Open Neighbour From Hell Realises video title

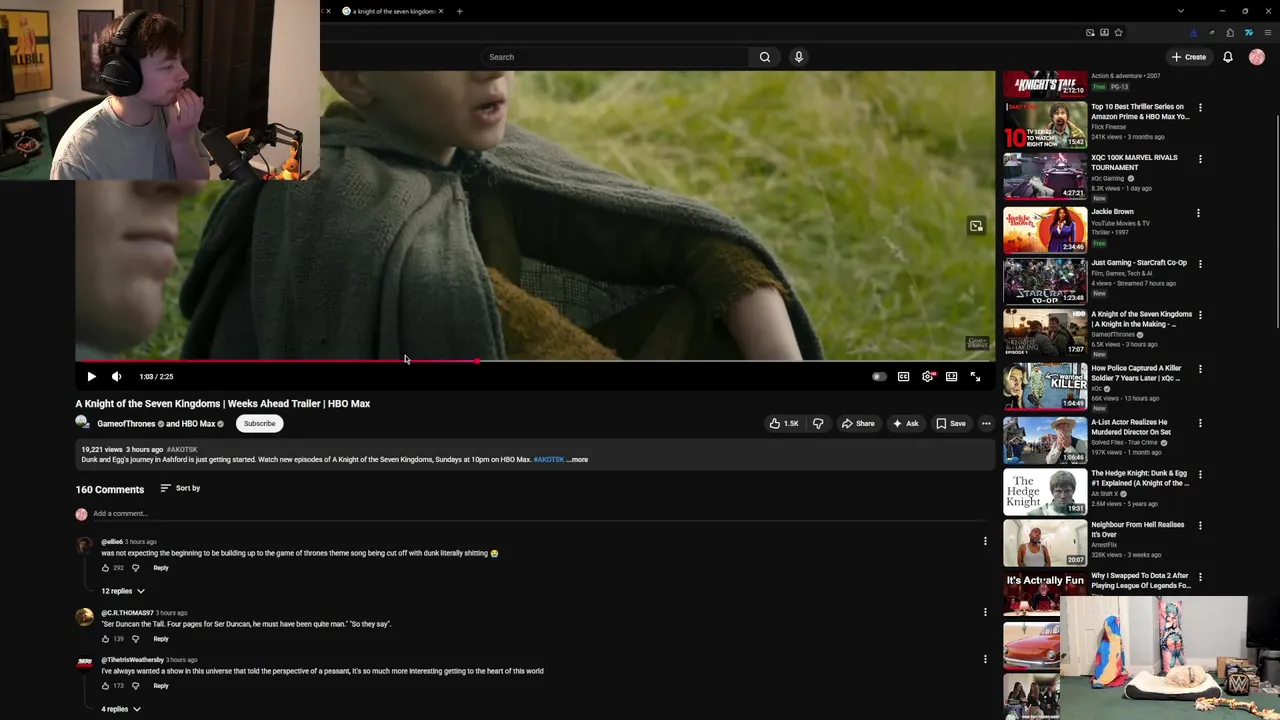(x=1138, y=529)
